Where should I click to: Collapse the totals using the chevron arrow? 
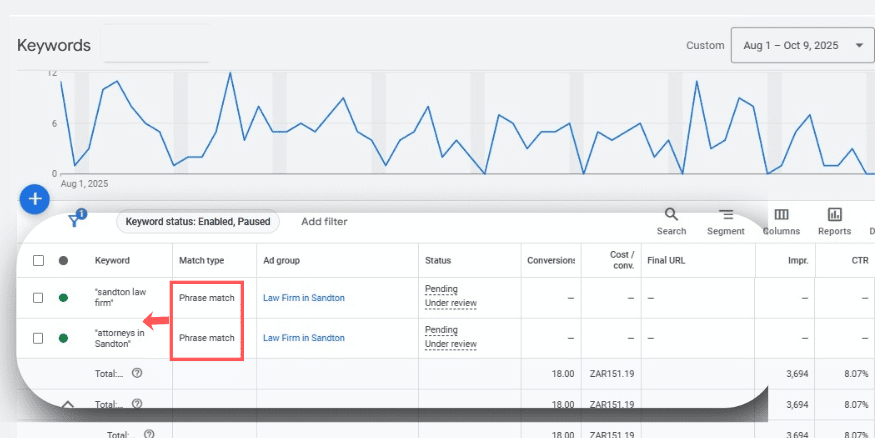(x=68, y=405)
